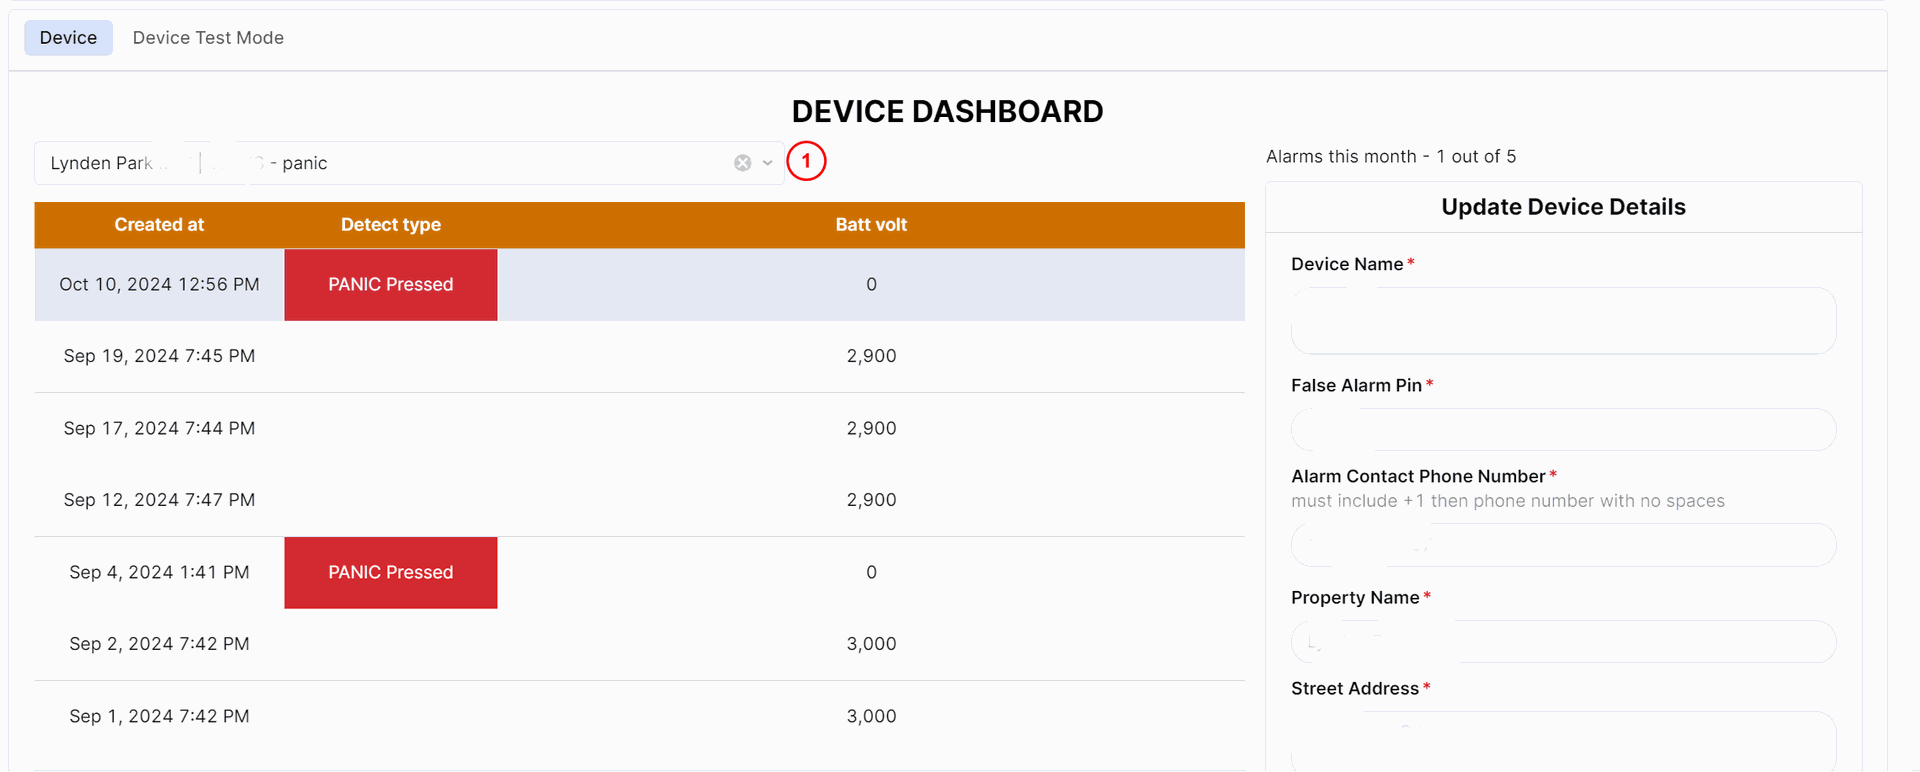
Task: Switch to the Device tab
Action: (68, 38)
